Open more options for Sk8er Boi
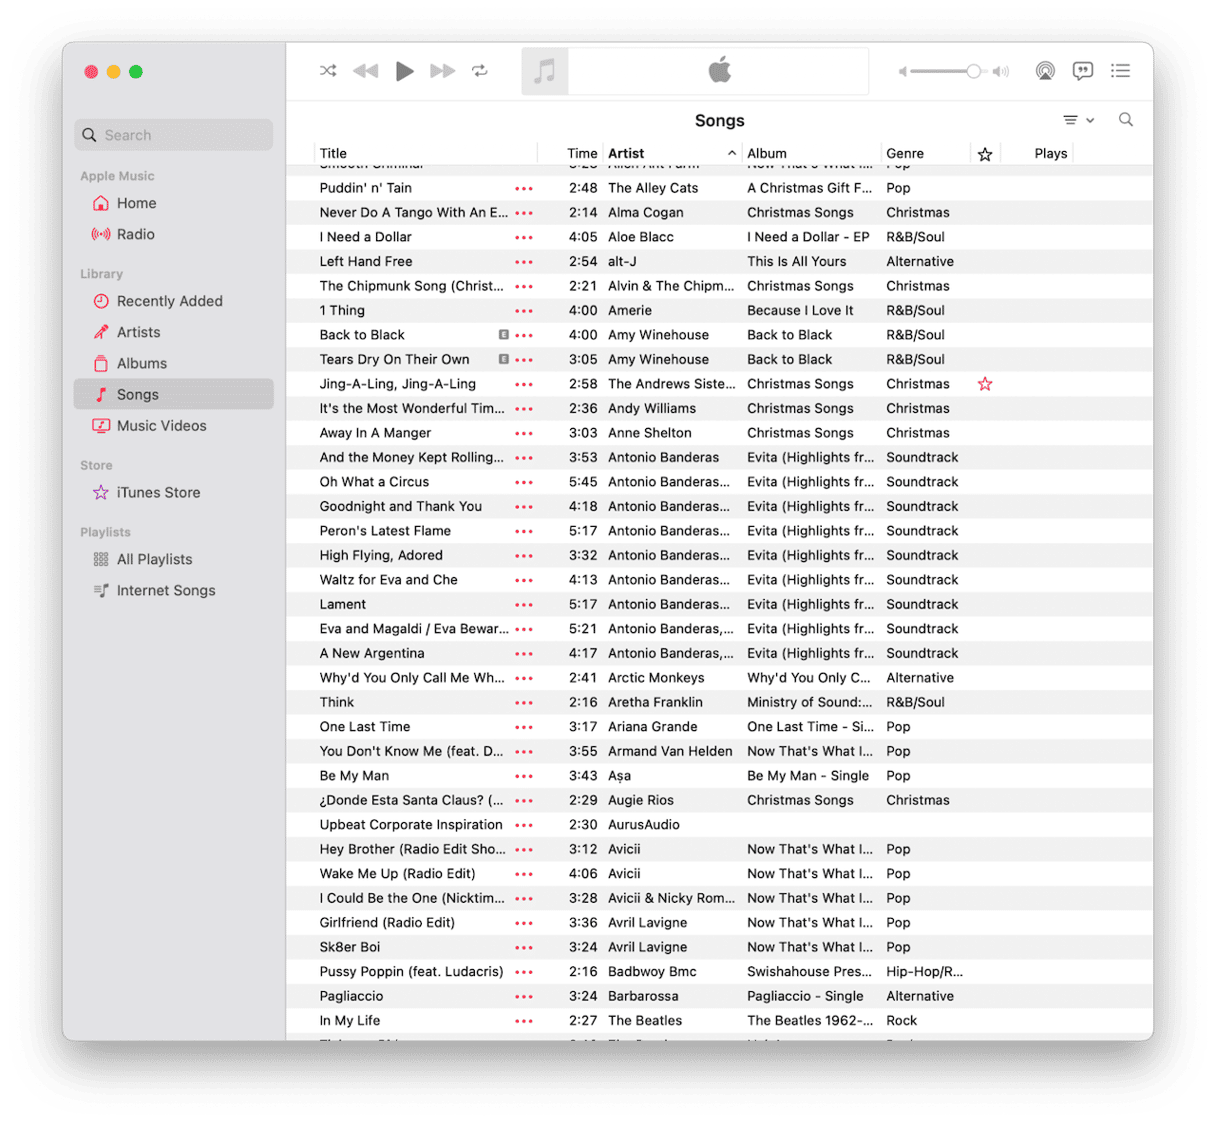This screenshot has height=1123, width=1216. point(523,947)
